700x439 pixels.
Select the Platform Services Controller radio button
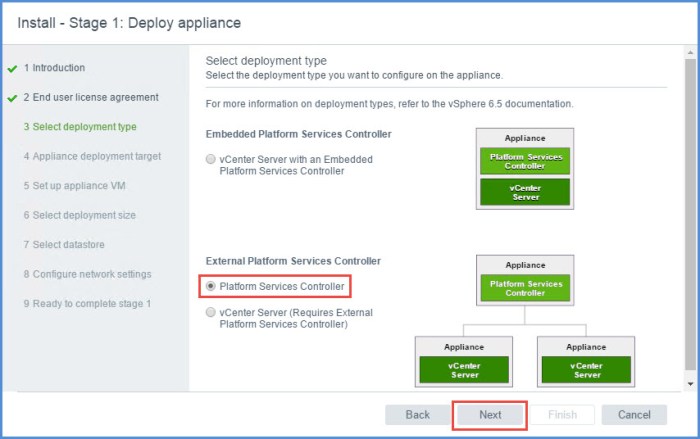(211, 286)
